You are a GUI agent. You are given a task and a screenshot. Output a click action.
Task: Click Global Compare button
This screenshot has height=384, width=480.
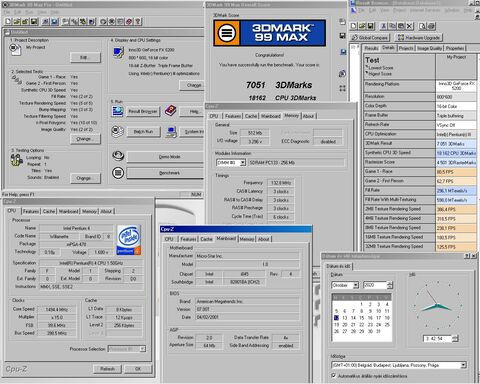tap(370, 37)
